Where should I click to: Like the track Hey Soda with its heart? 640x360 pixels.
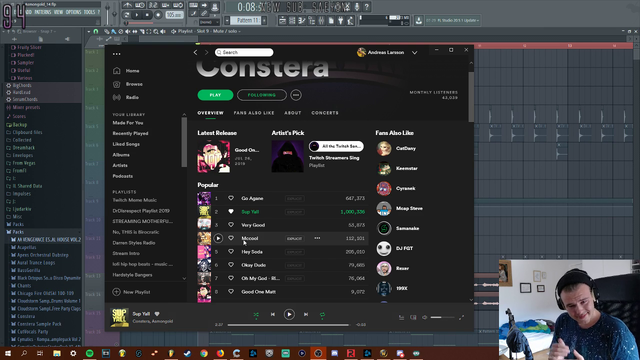coord(231,251)
